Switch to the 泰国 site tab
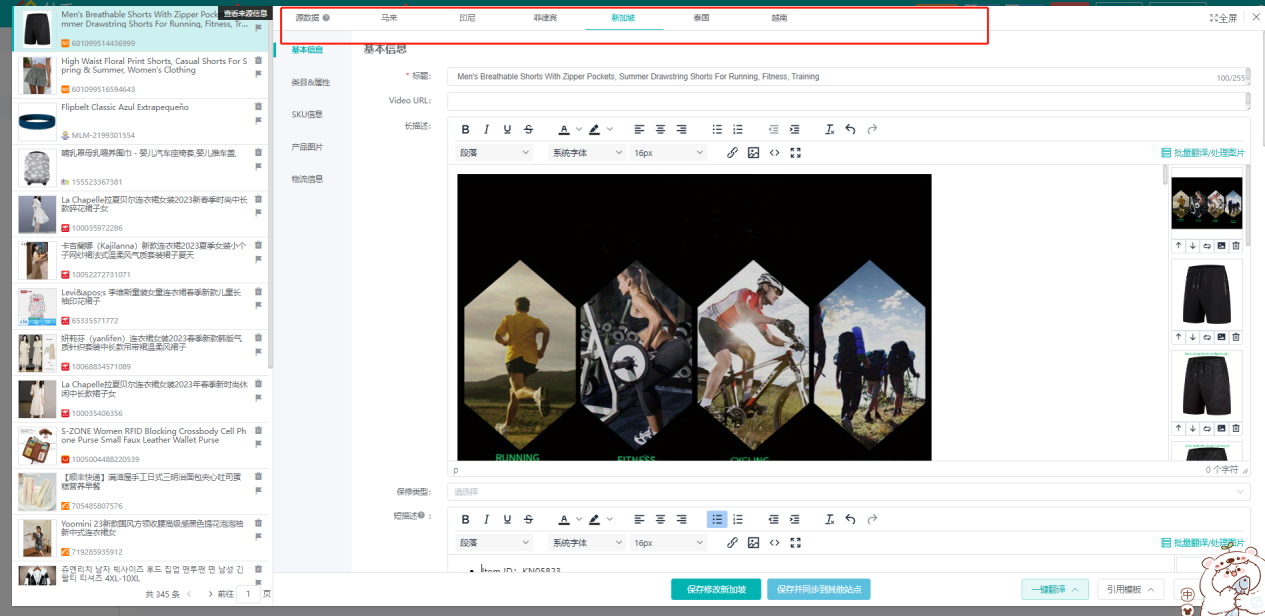 pyautogui.click(x=701, y=18)
